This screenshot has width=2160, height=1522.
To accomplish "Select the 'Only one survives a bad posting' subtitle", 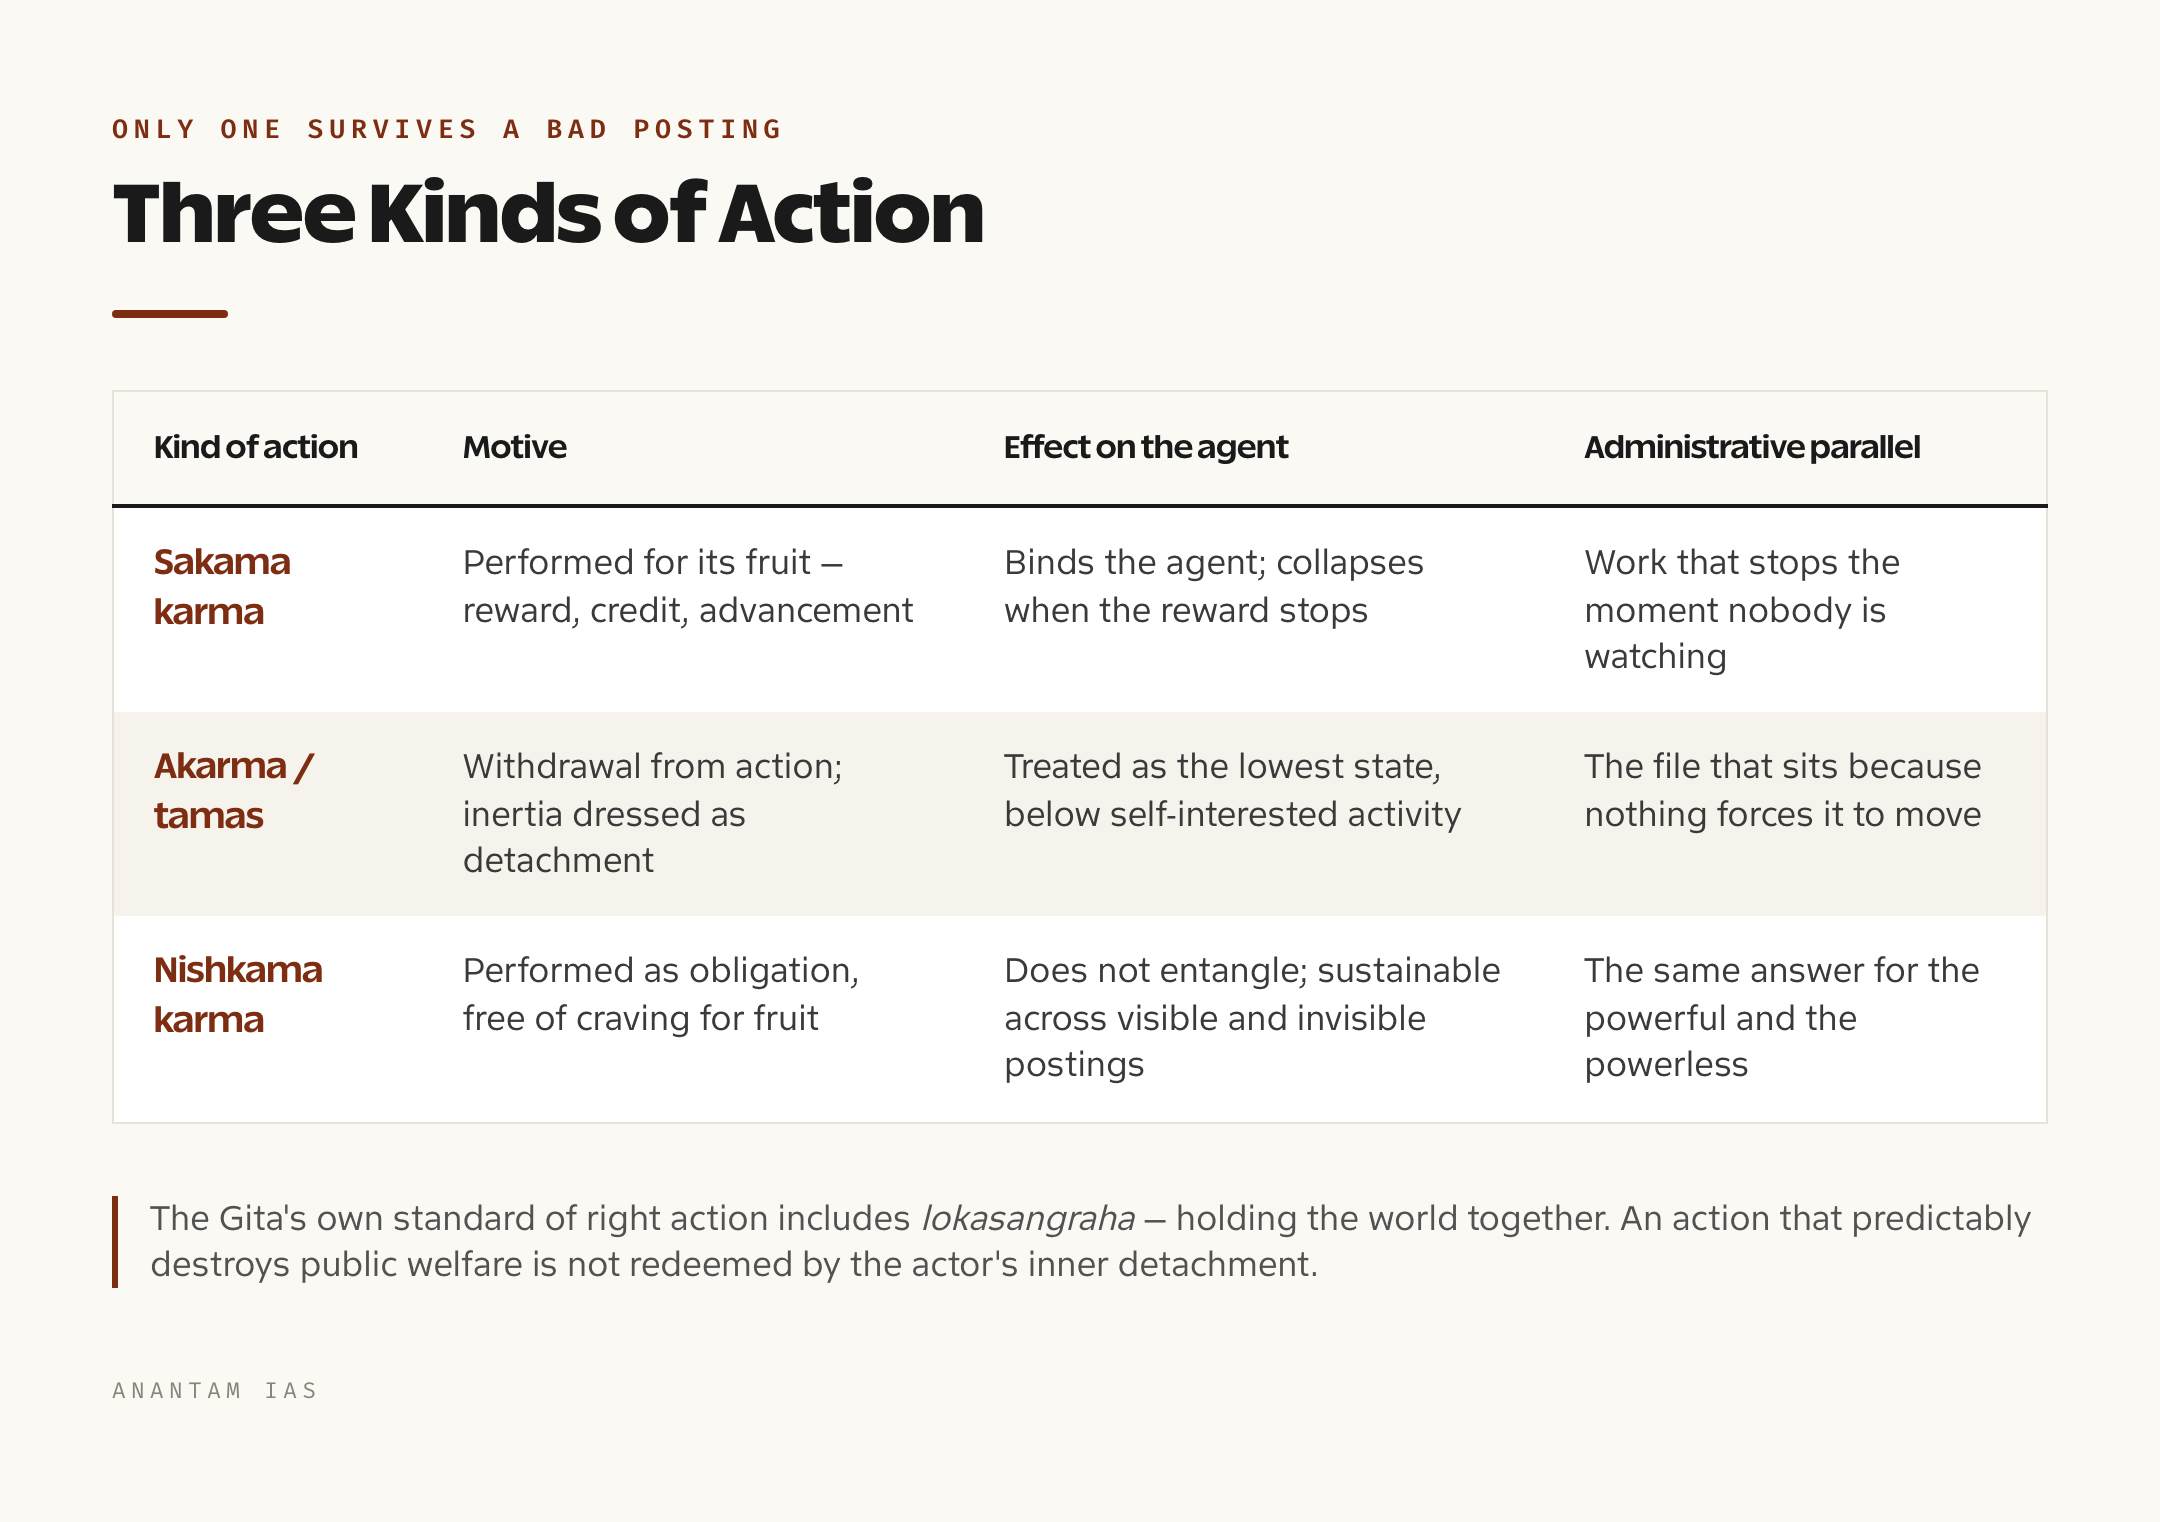I will pos(447,129).
